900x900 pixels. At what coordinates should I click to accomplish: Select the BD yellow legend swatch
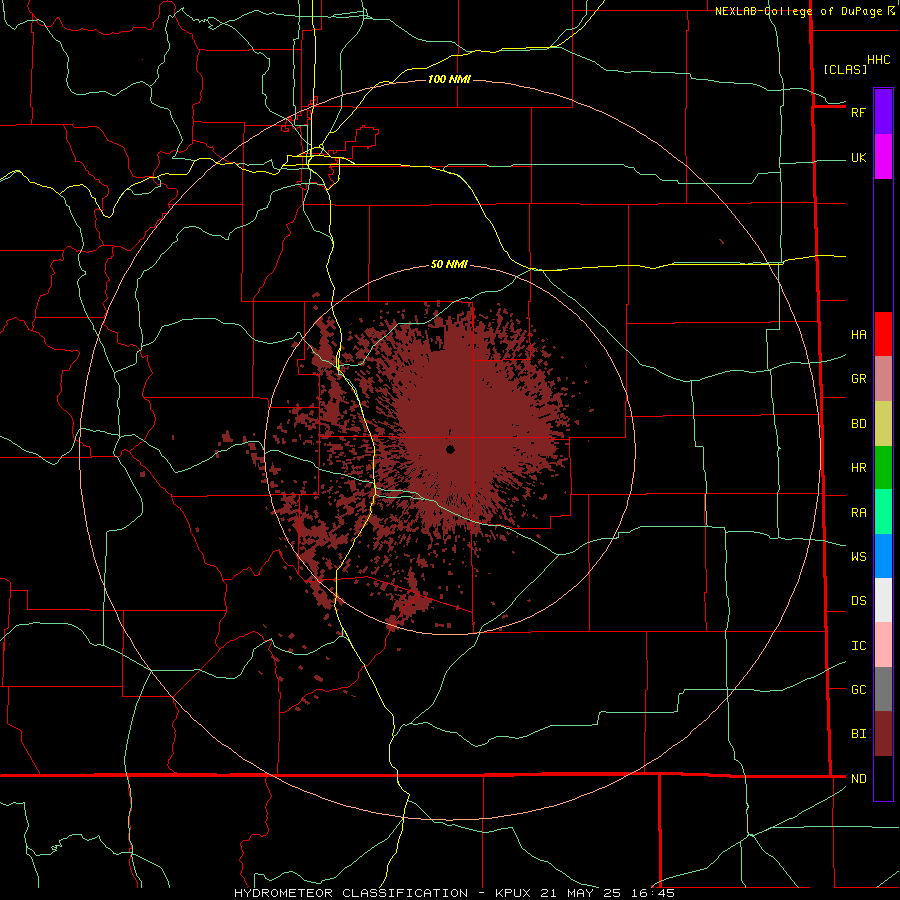[x=883, y=424]
